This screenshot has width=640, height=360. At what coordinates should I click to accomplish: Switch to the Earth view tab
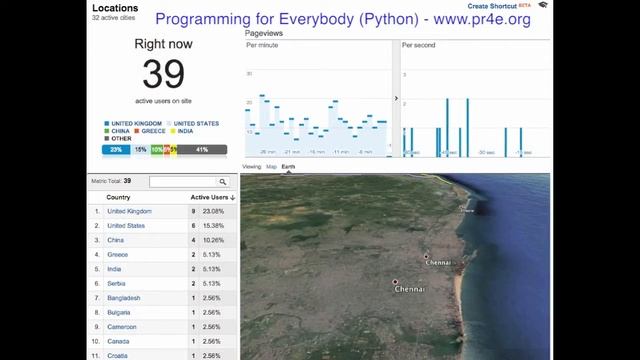tap(288, 167)
